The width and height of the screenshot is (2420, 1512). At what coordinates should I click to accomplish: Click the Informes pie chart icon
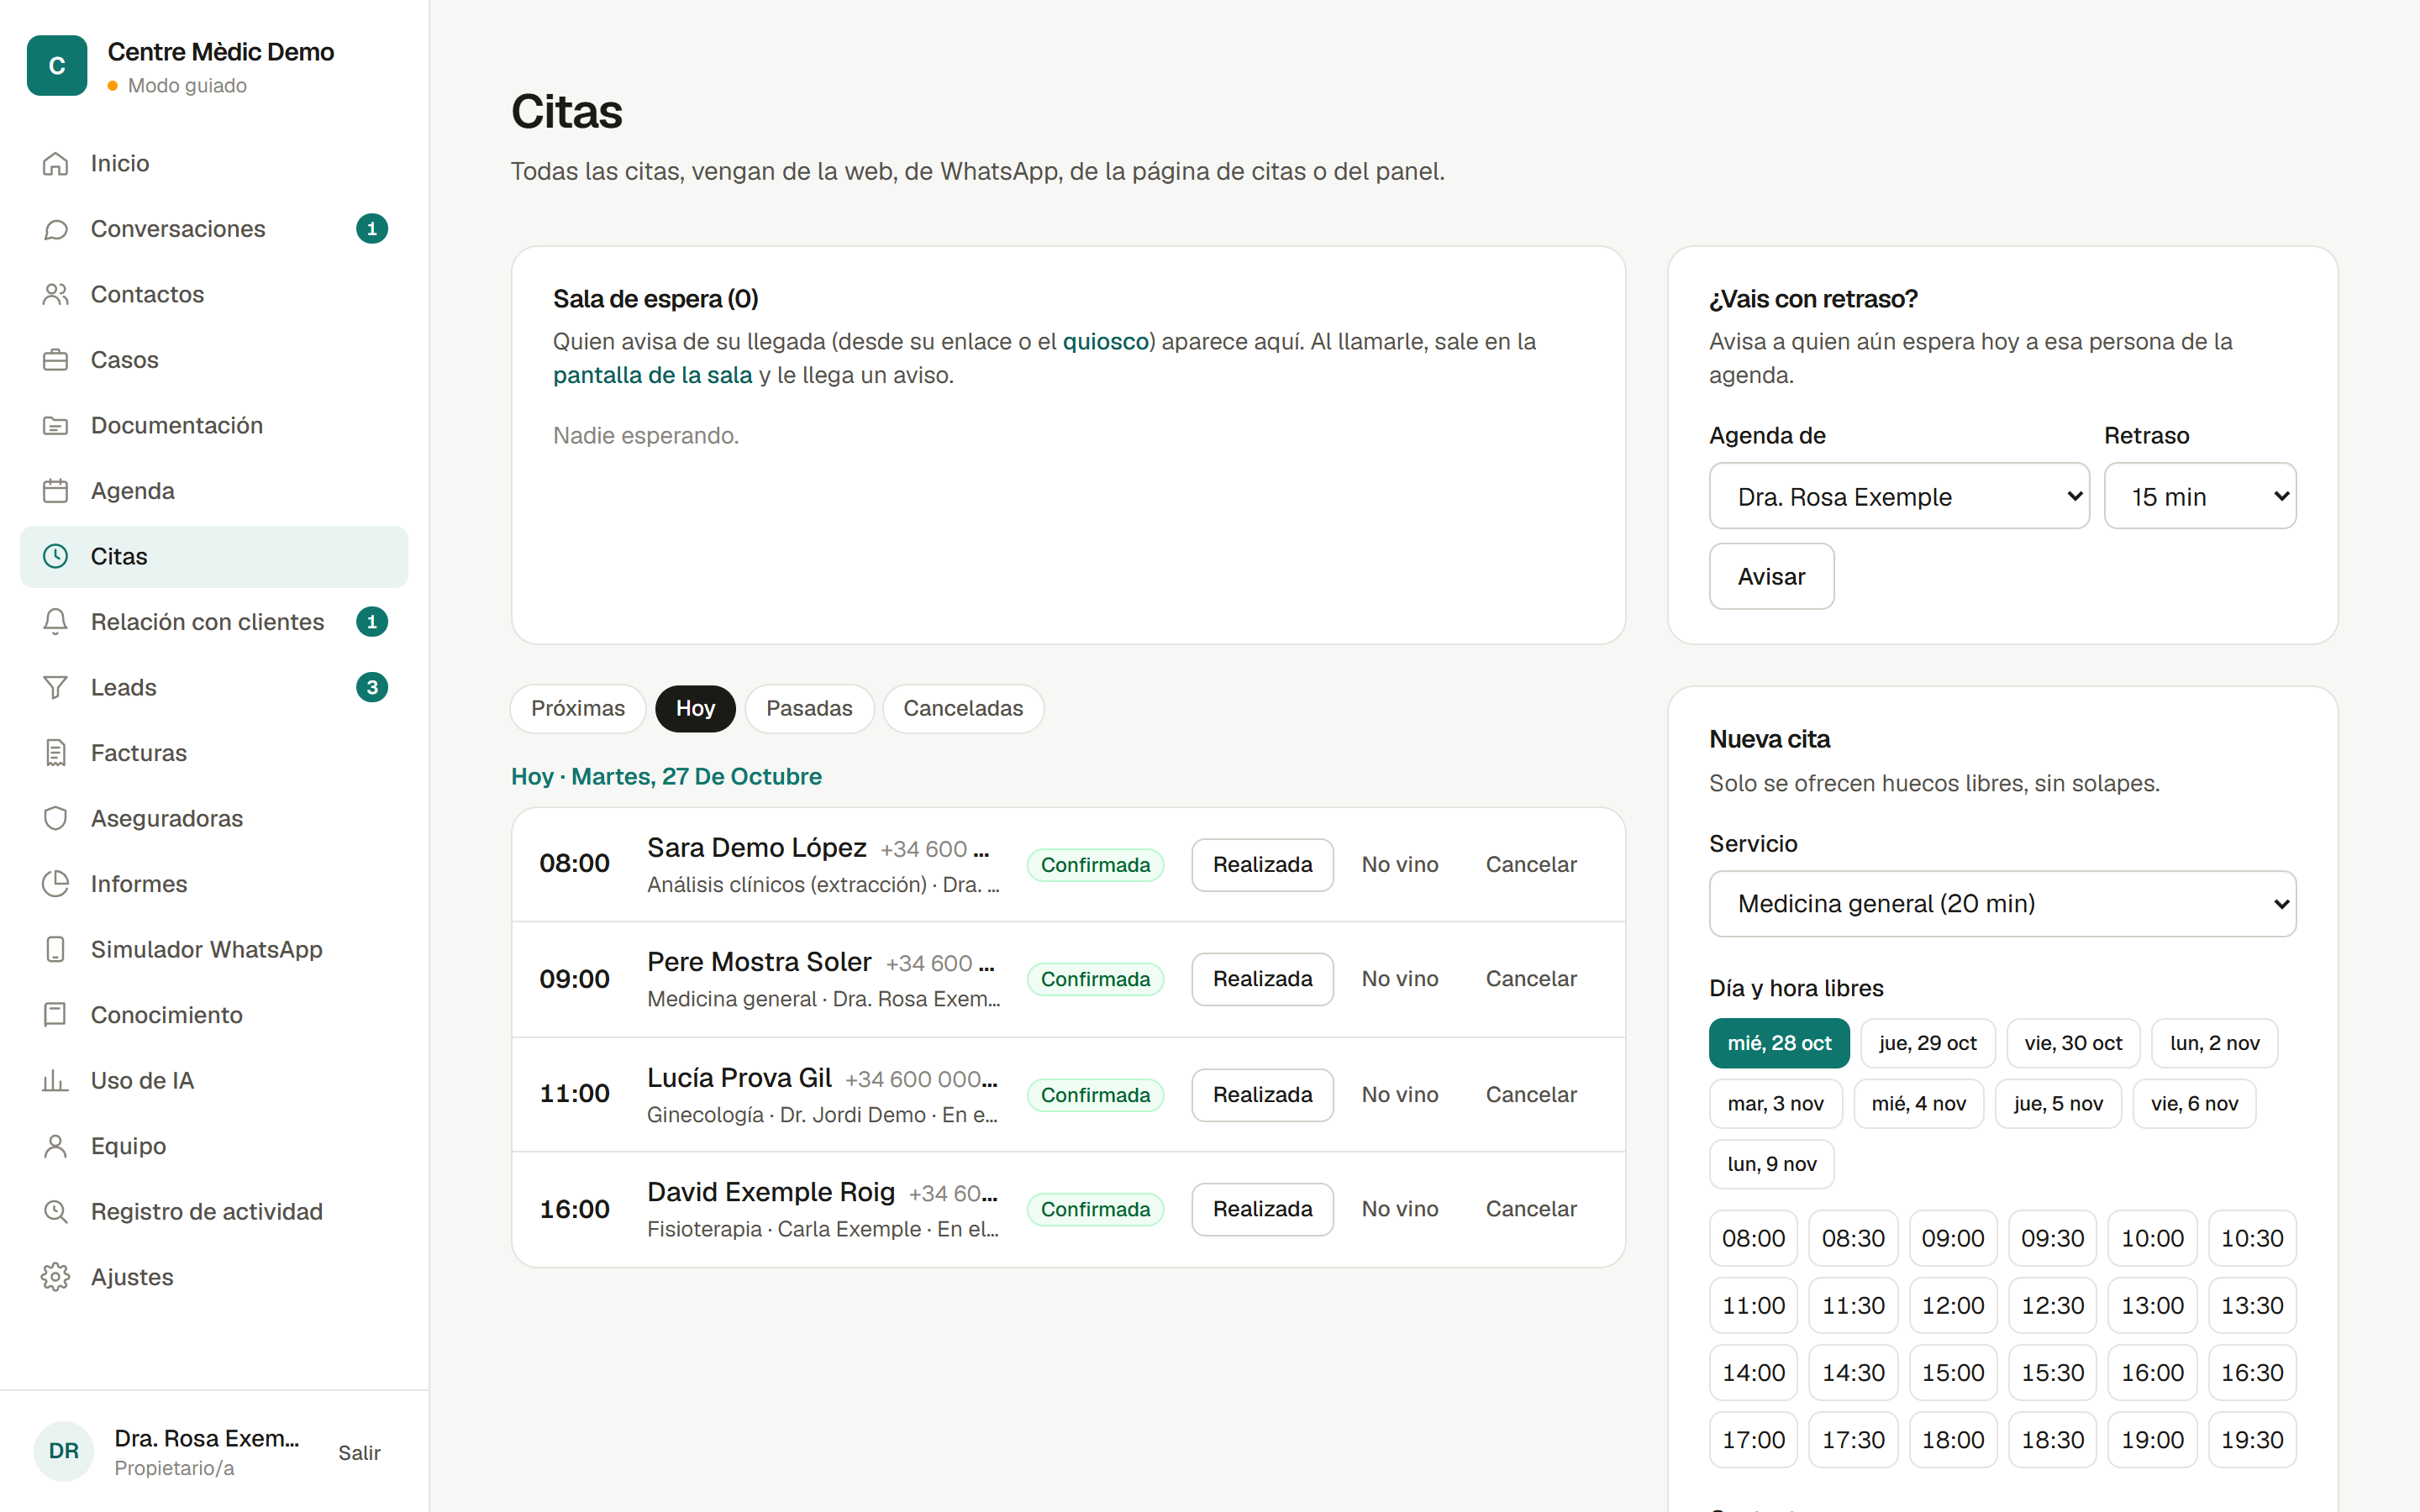[56, 884]
